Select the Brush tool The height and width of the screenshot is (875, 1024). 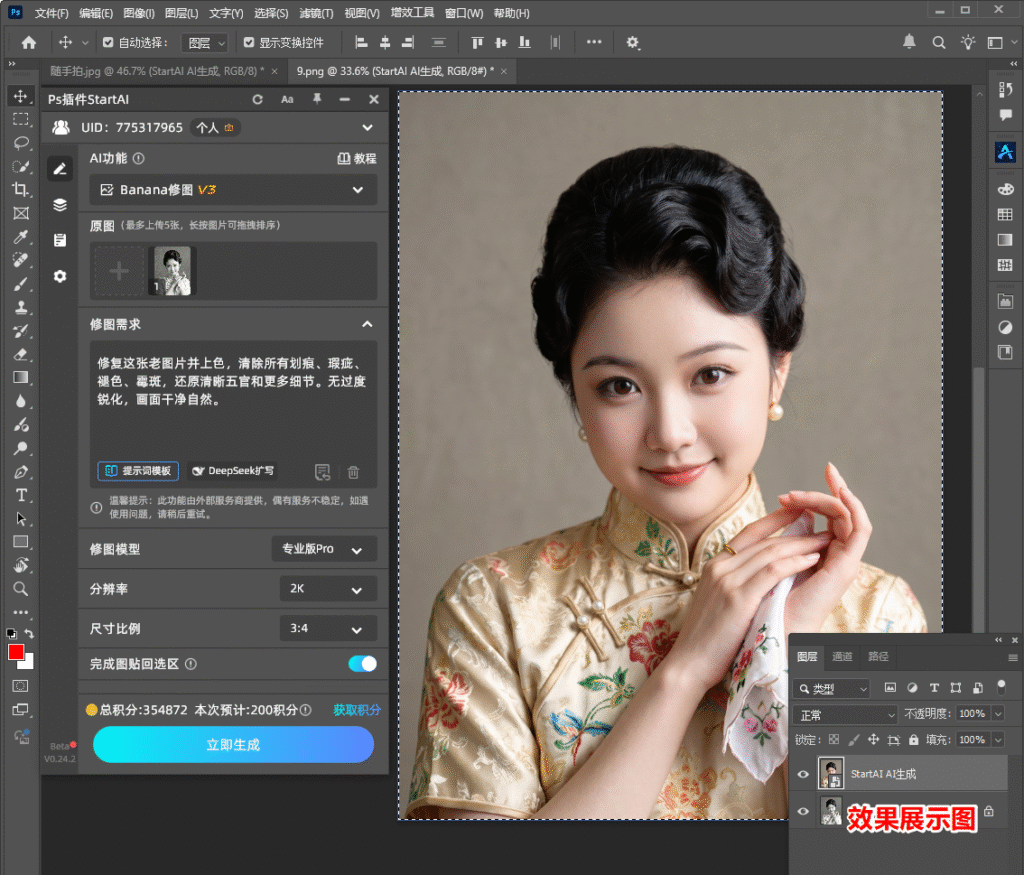pos(21,284)
